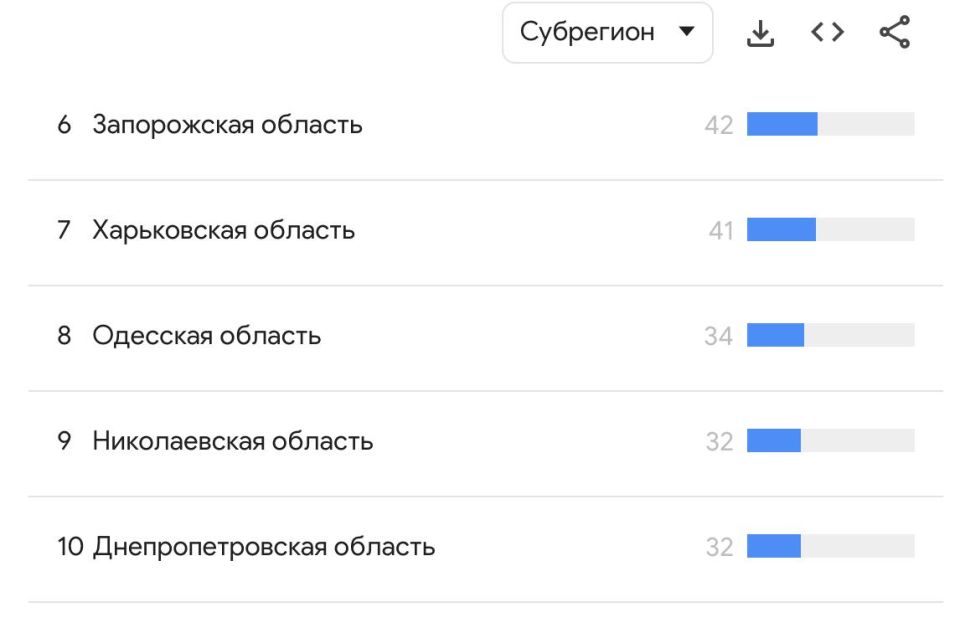This screenshot has width=960, height=628.
Task: Click the value 42 beside Запорожская
Action: [718, 125]
